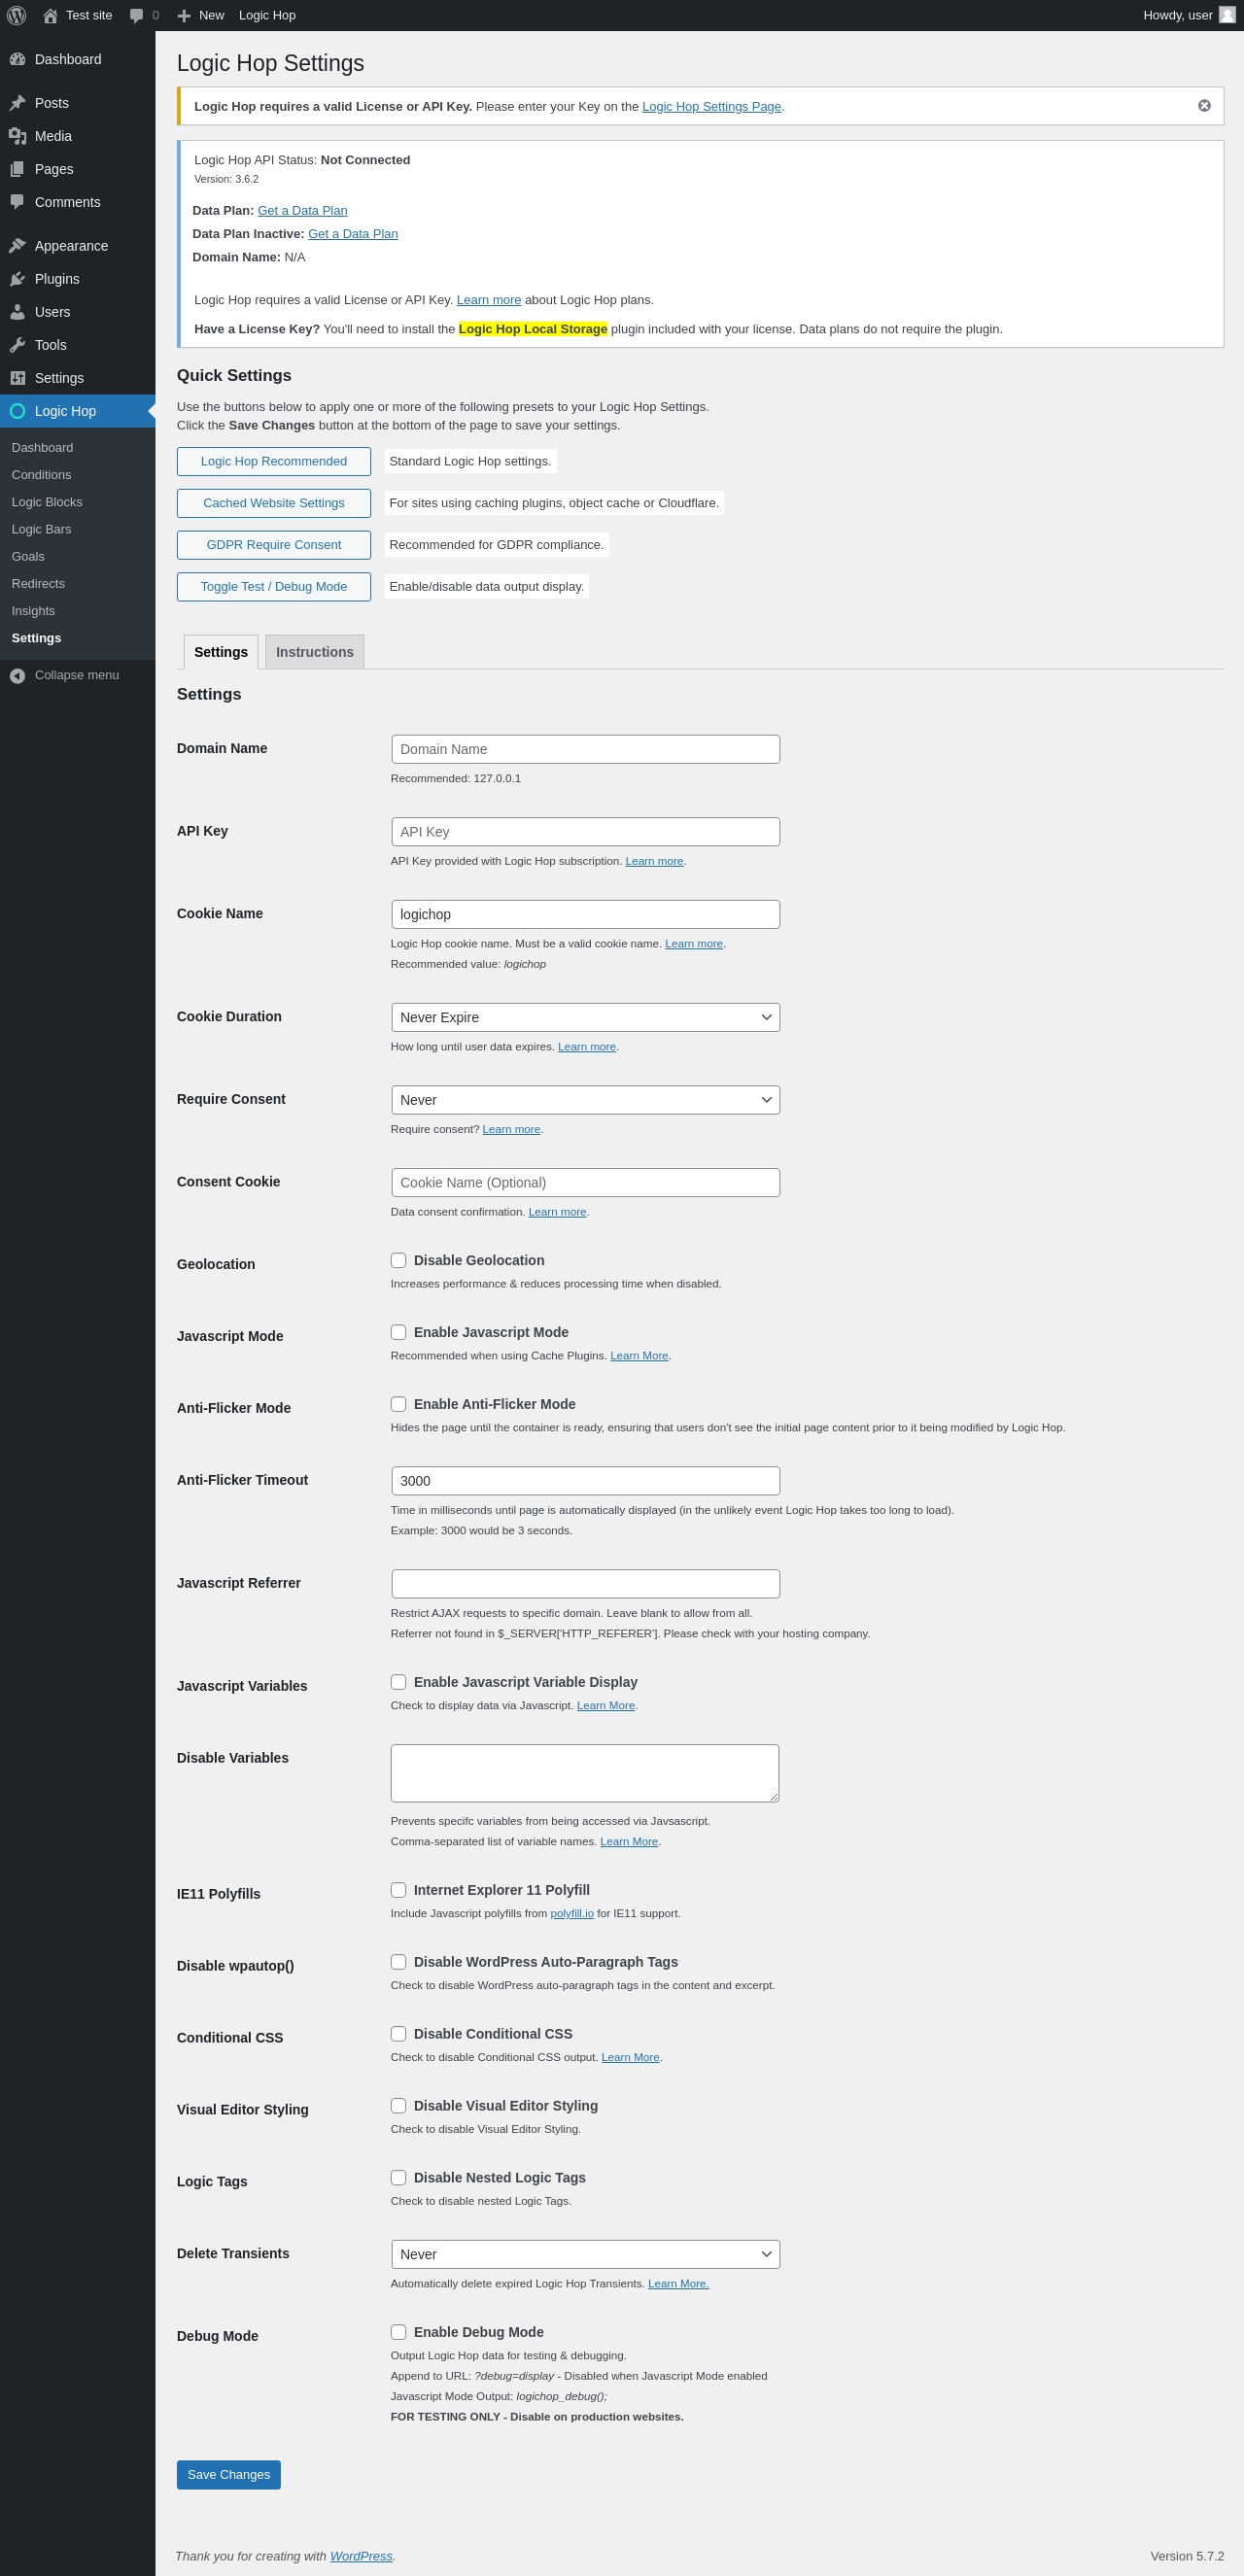Viewport: 1244px width, 2576px height.
Task: Apply Cached Website Settings preset
Action: click(x=273, y=503)
